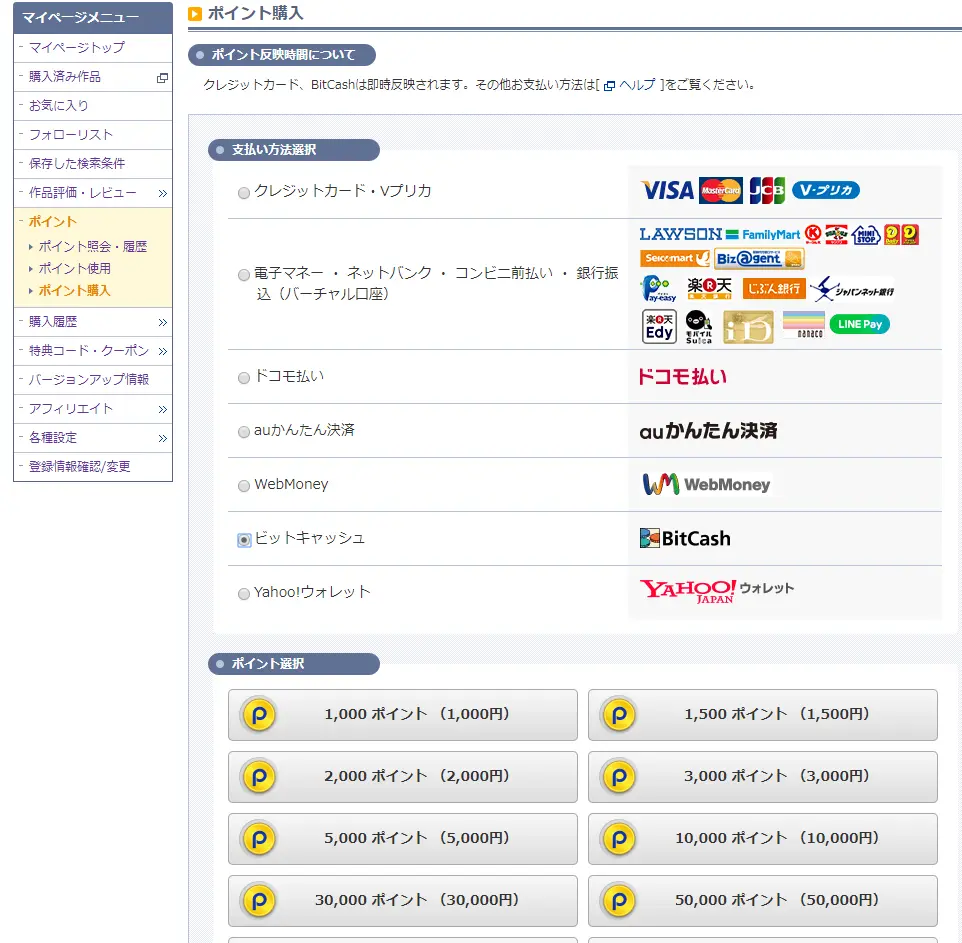Click the ジャパンネット銀行 logo
The image size is (962, 943).
[x=852, y=289]
